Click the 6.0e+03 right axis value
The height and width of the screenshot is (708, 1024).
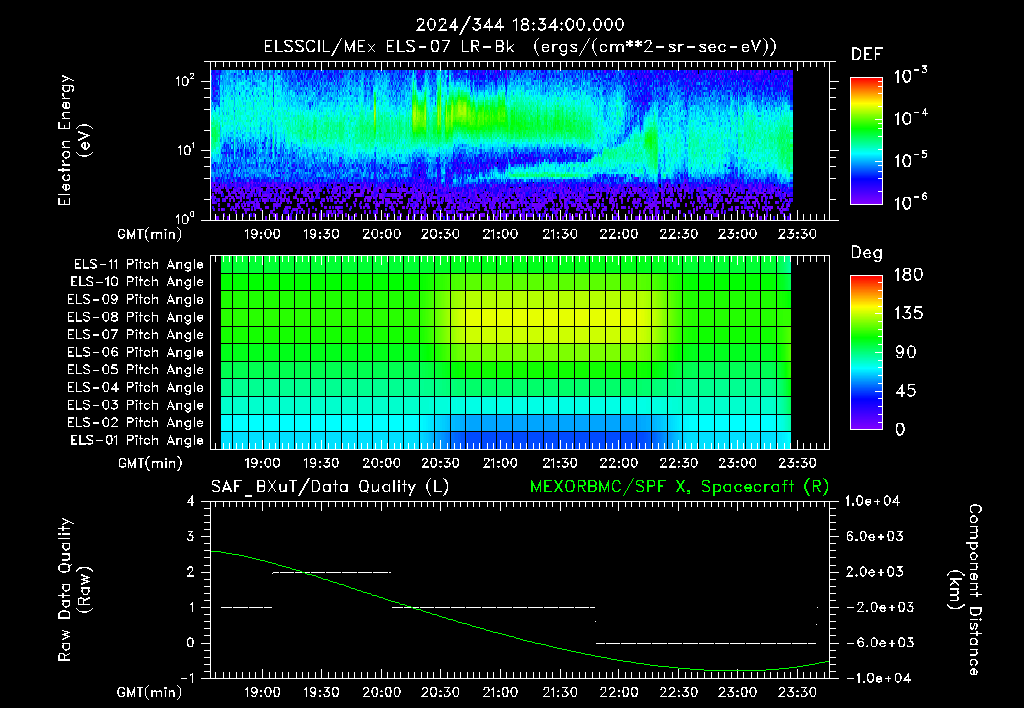pos(874,536)
